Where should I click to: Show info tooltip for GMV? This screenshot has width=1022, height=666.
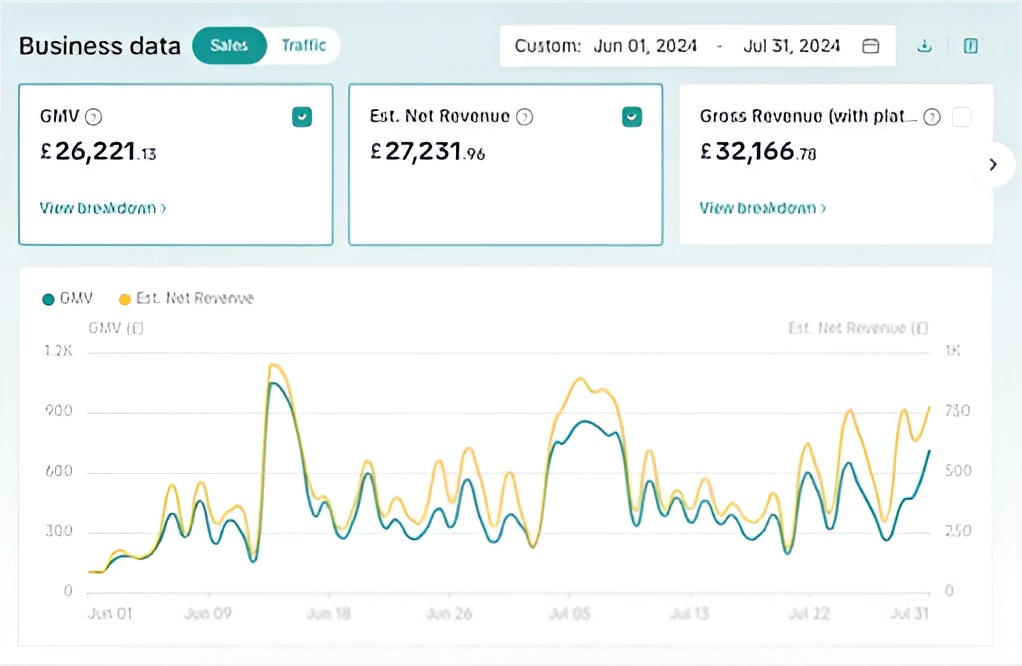[94, 117]
